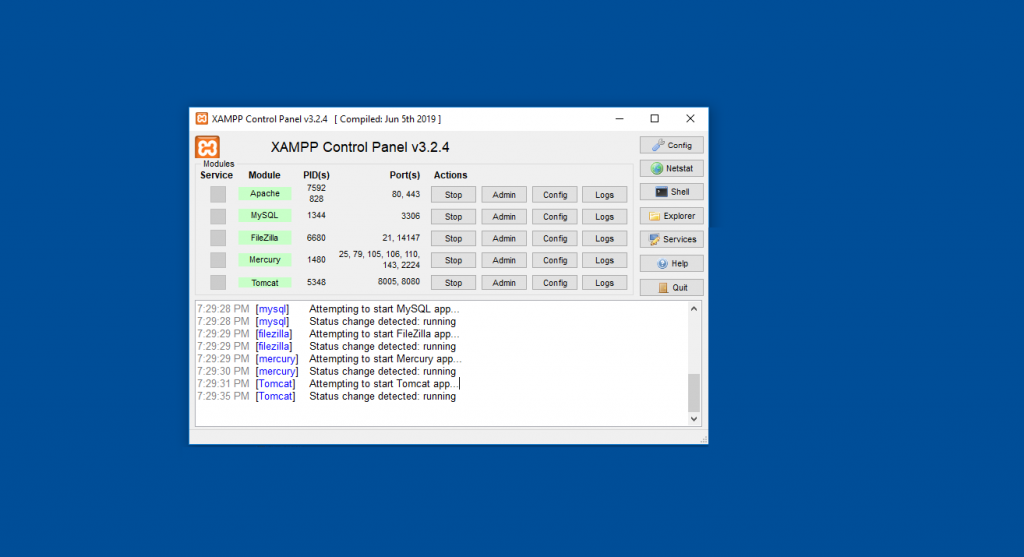Open Tomcat Admin

[504, 283]
